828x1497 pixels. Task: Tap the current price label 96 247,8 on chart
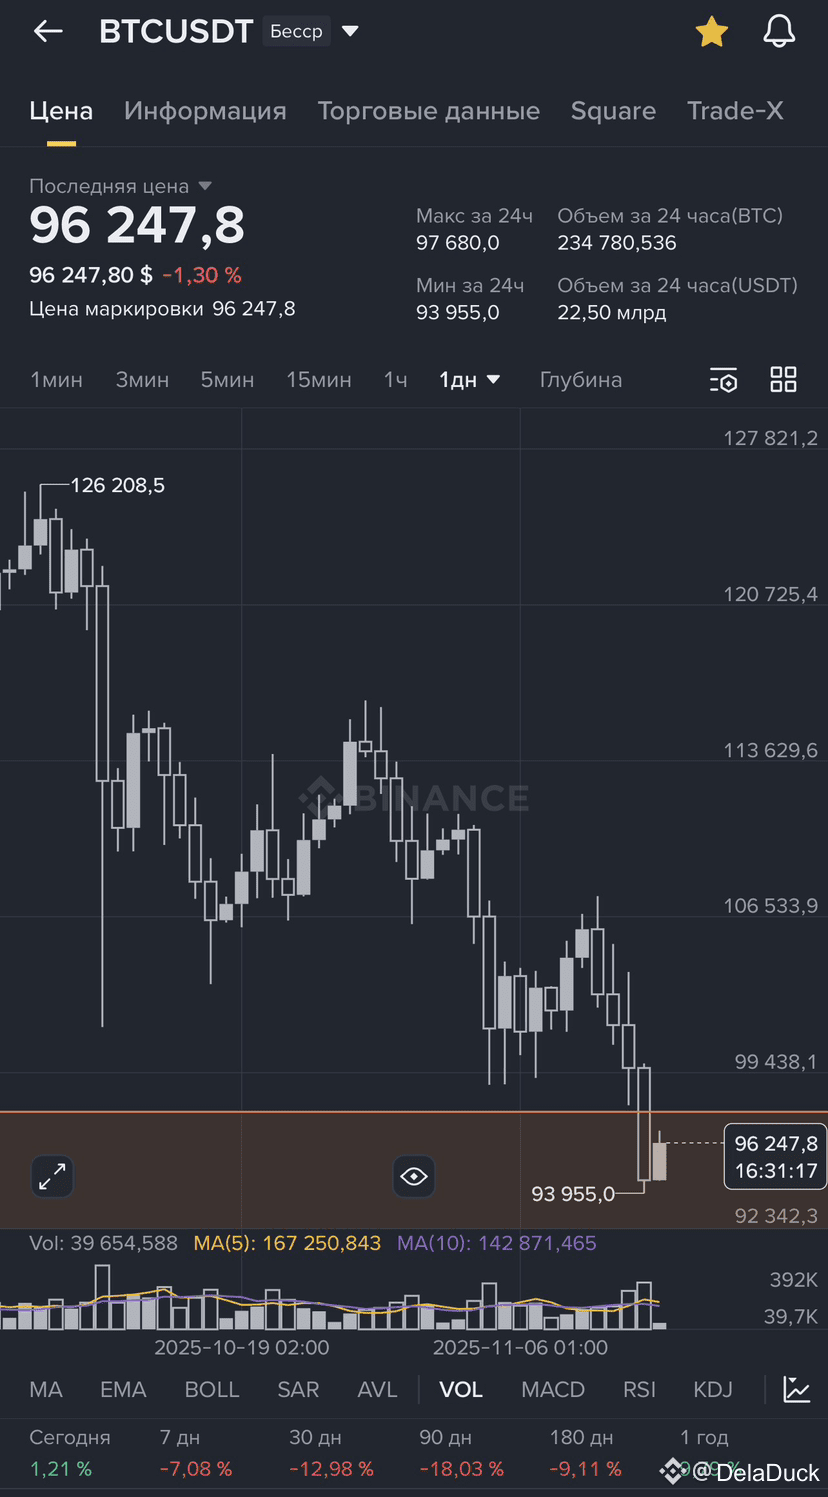click(775, 1157)
